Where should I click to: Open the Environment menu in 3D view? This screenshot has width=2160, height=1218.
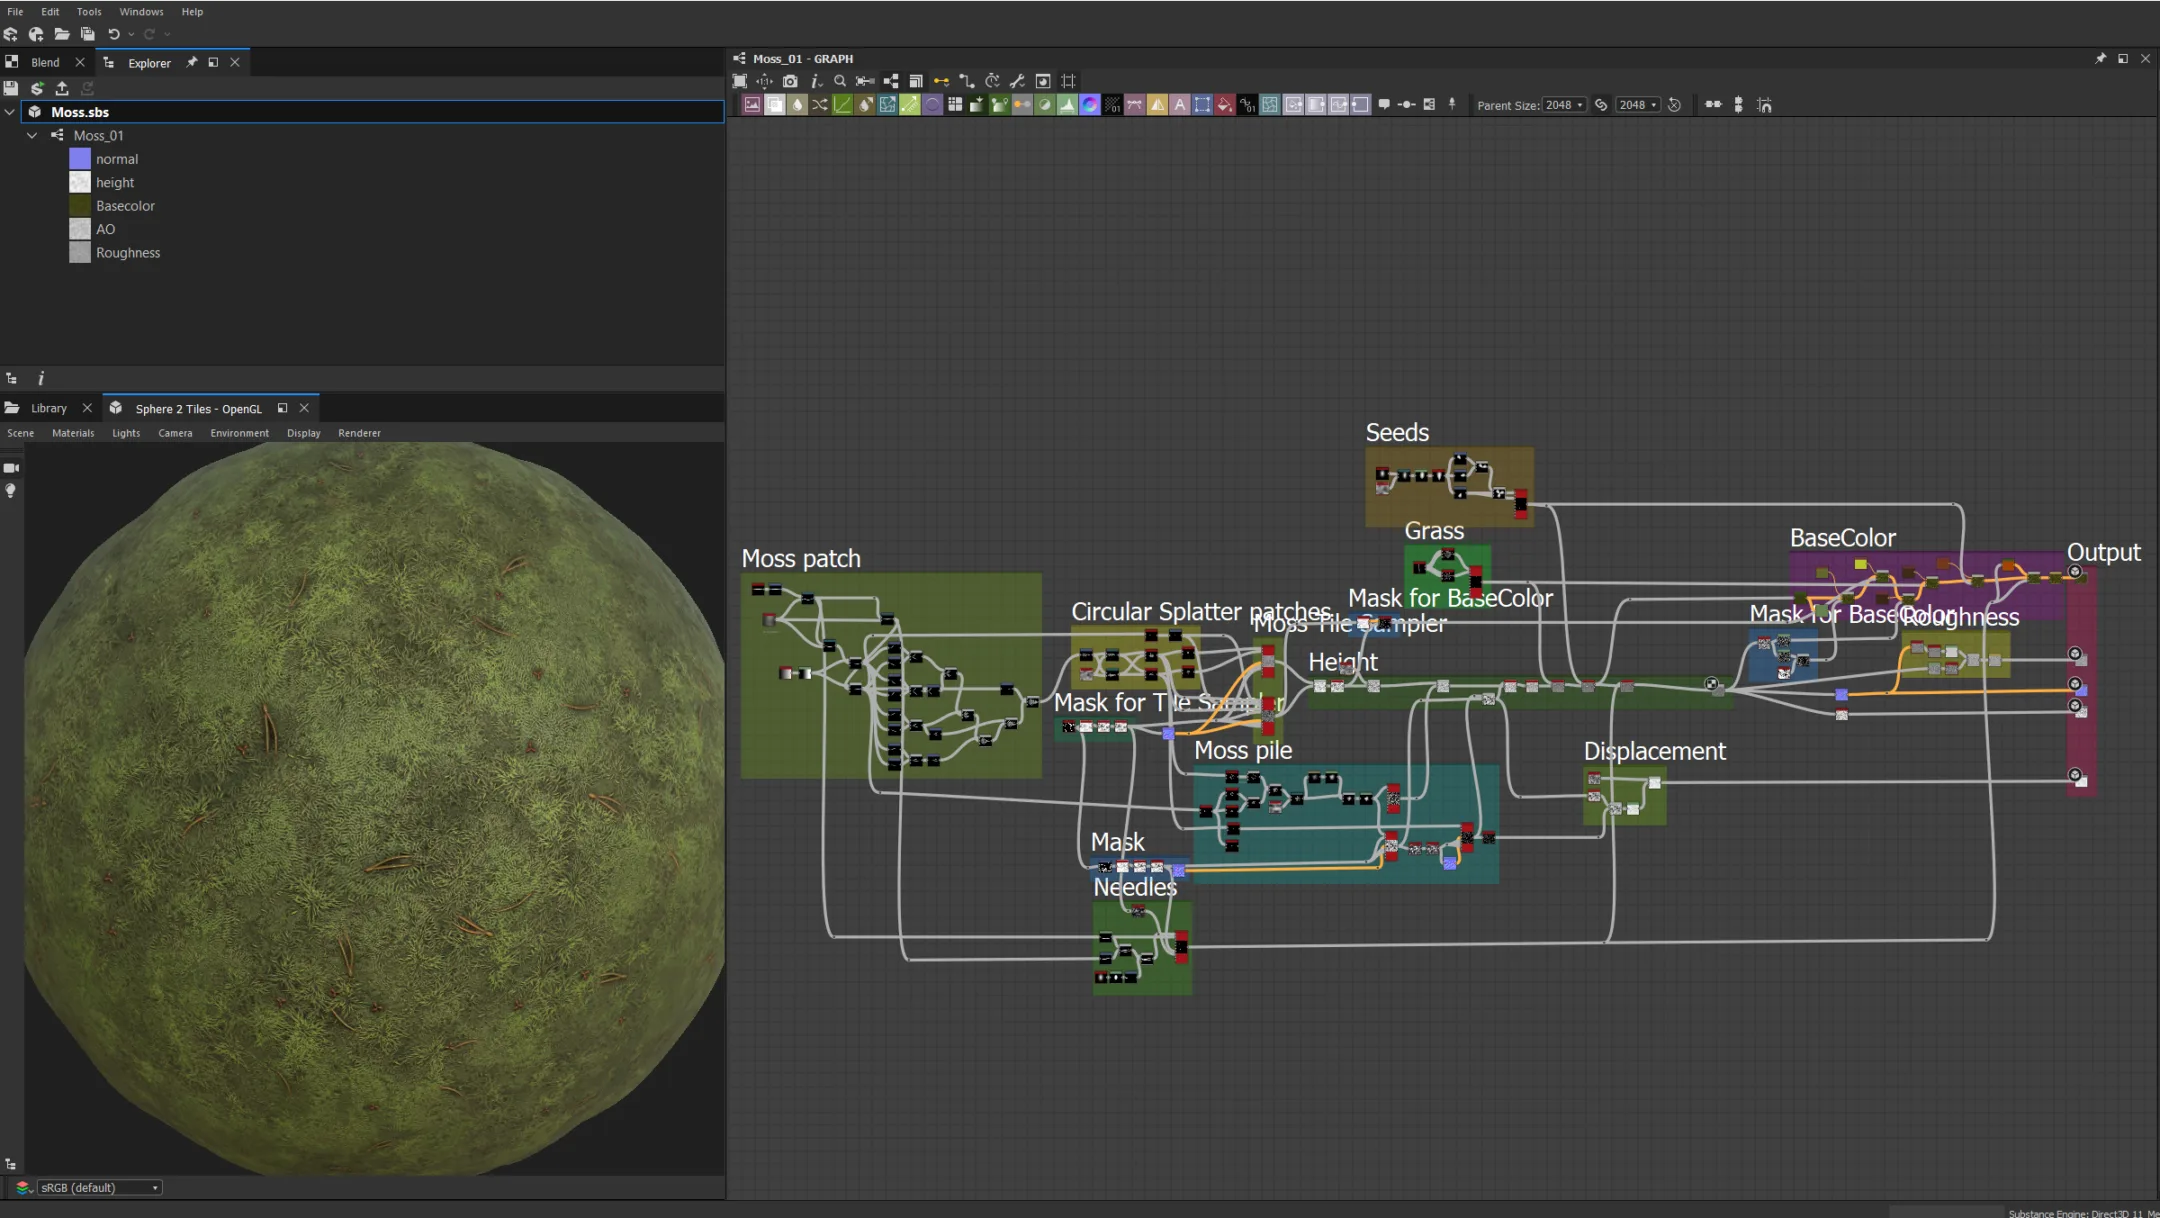point(239,433)
